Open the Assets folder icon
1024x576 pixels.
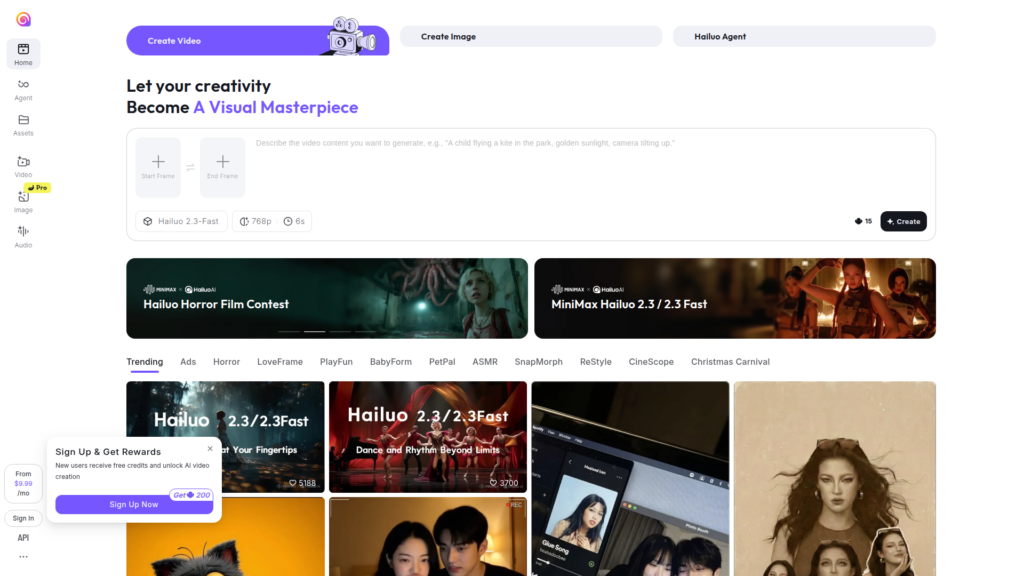point(23,124)
